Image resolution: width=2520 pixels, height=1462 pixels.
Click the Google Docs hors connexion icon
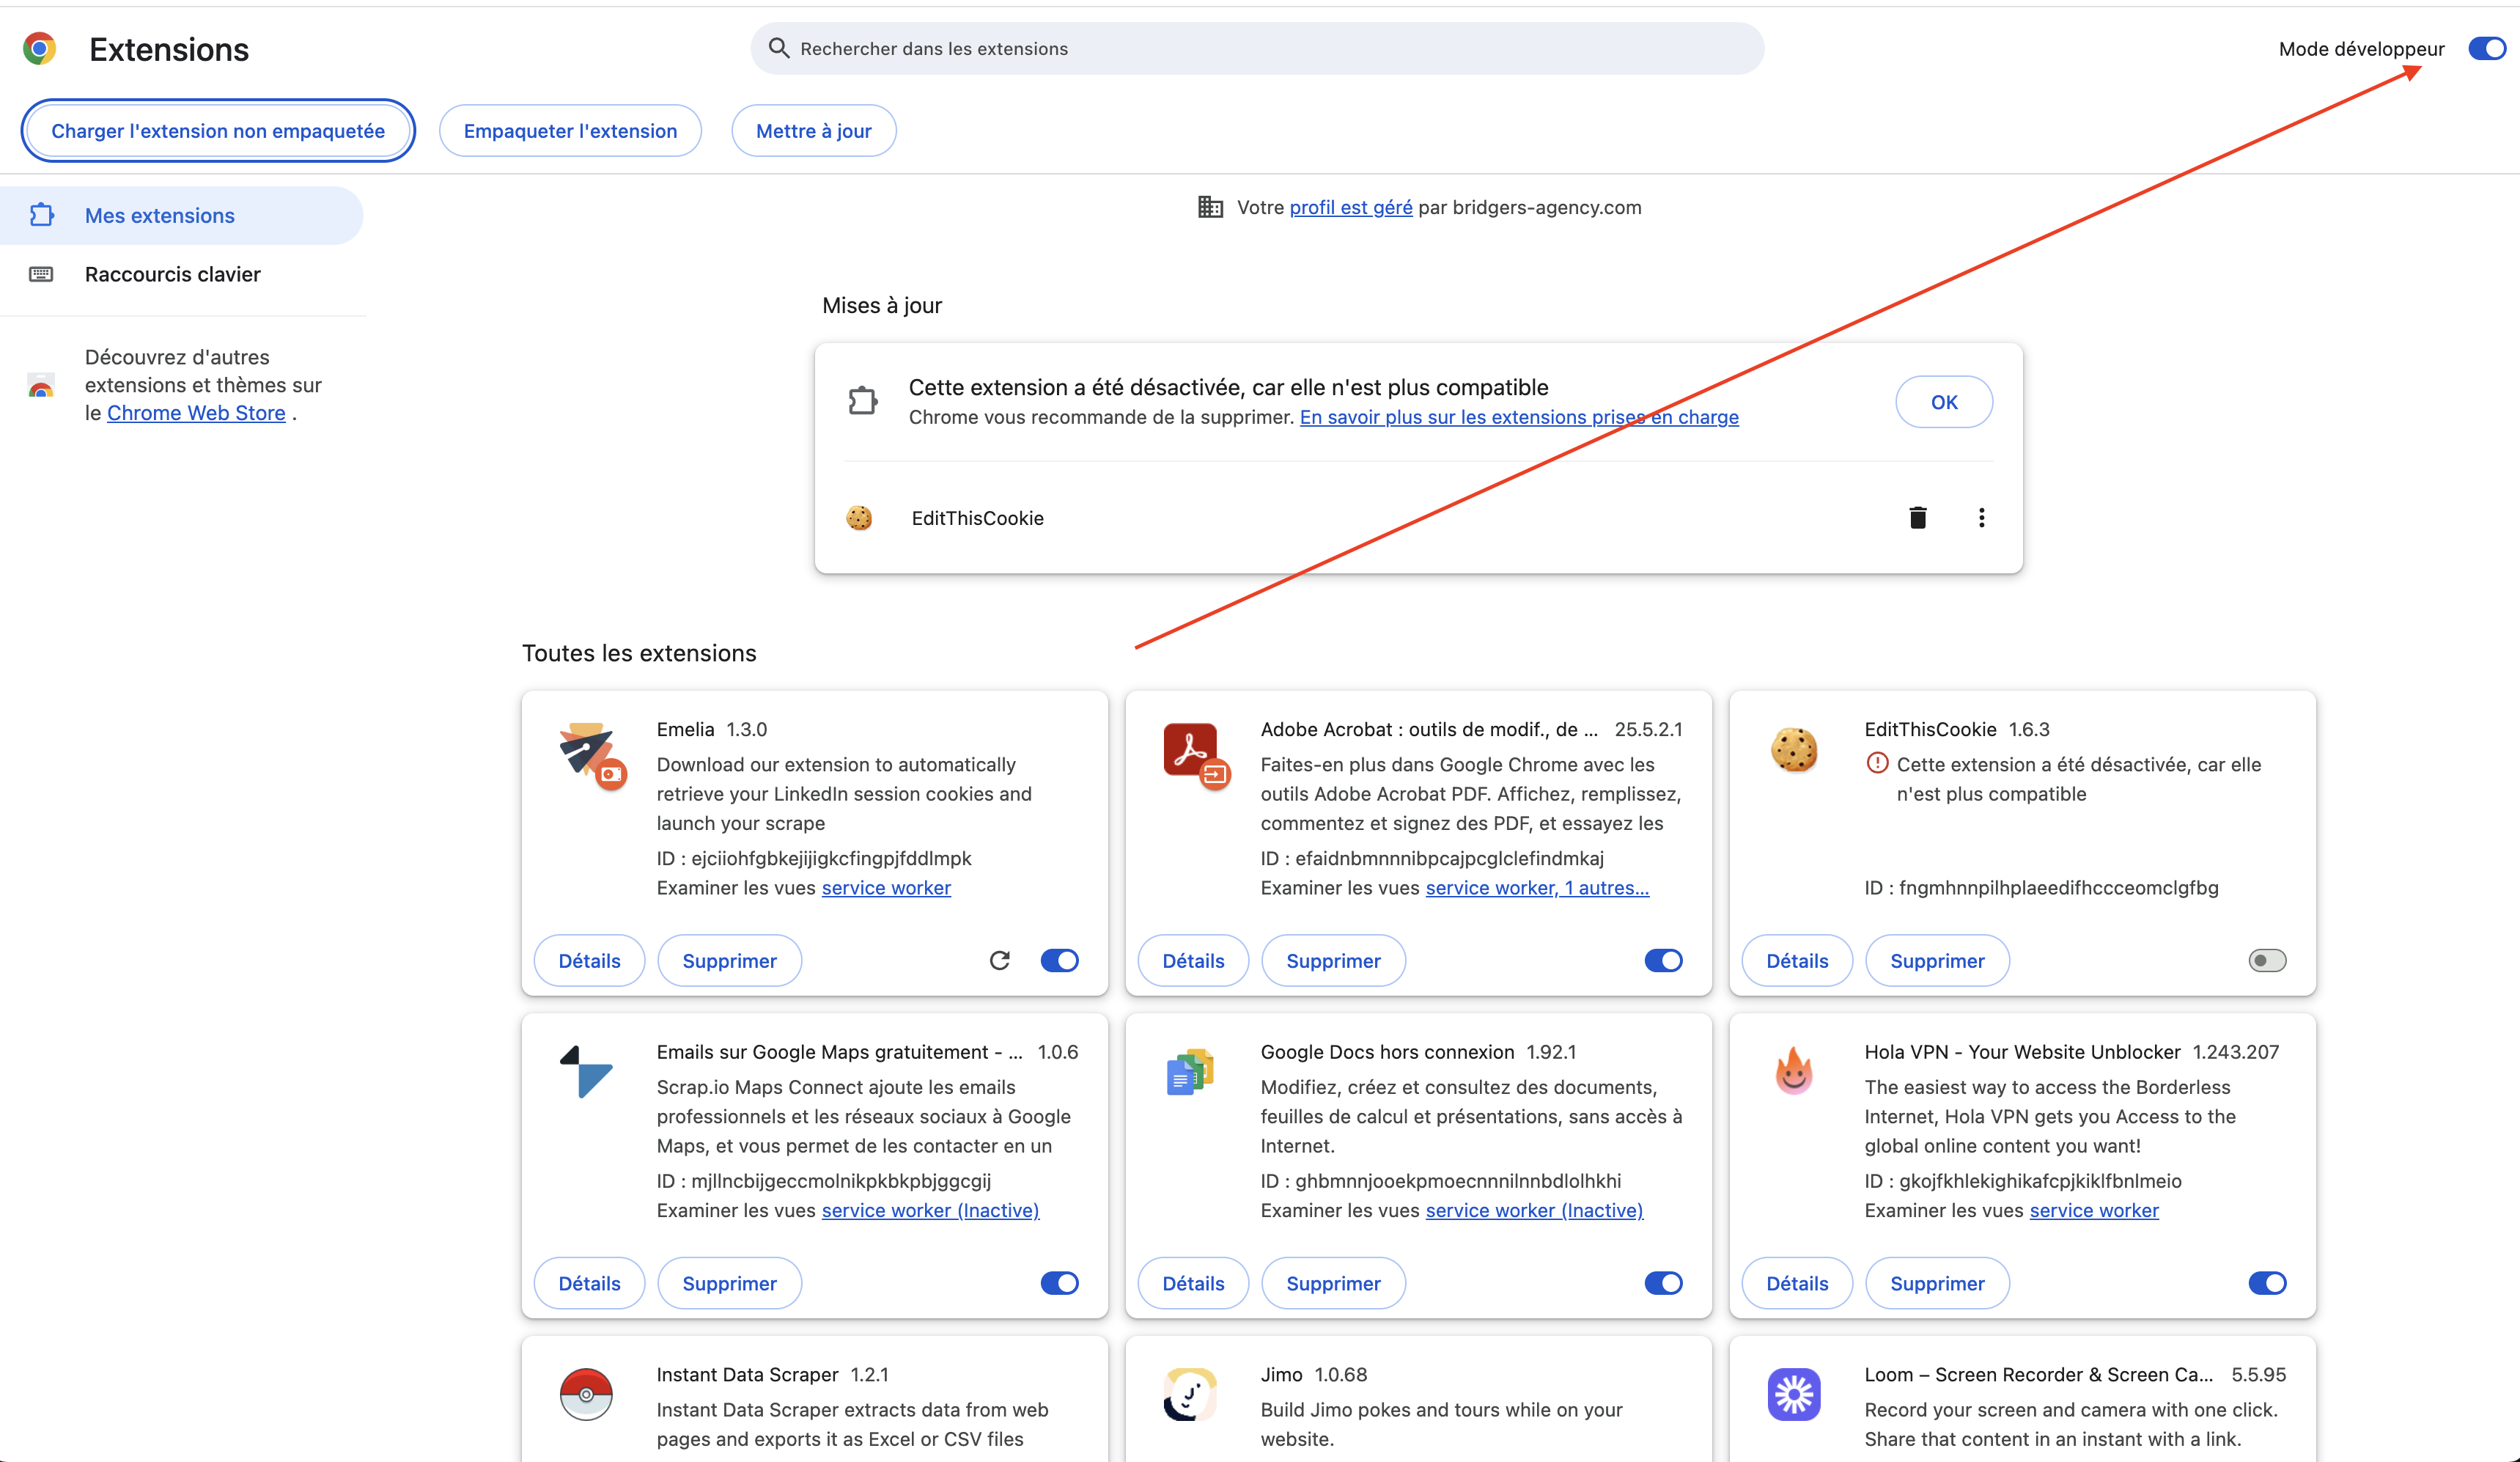tap(1190, 1073)
